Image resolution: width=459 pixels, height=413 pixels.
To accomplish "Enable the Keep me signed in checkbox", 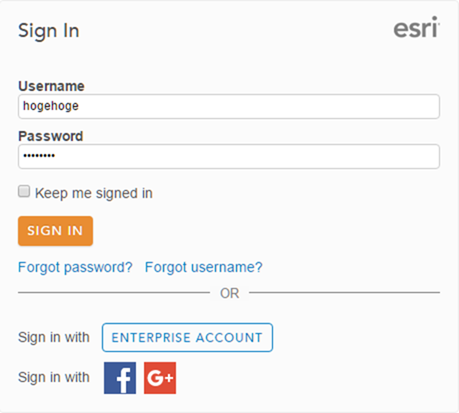I will 24,192.
